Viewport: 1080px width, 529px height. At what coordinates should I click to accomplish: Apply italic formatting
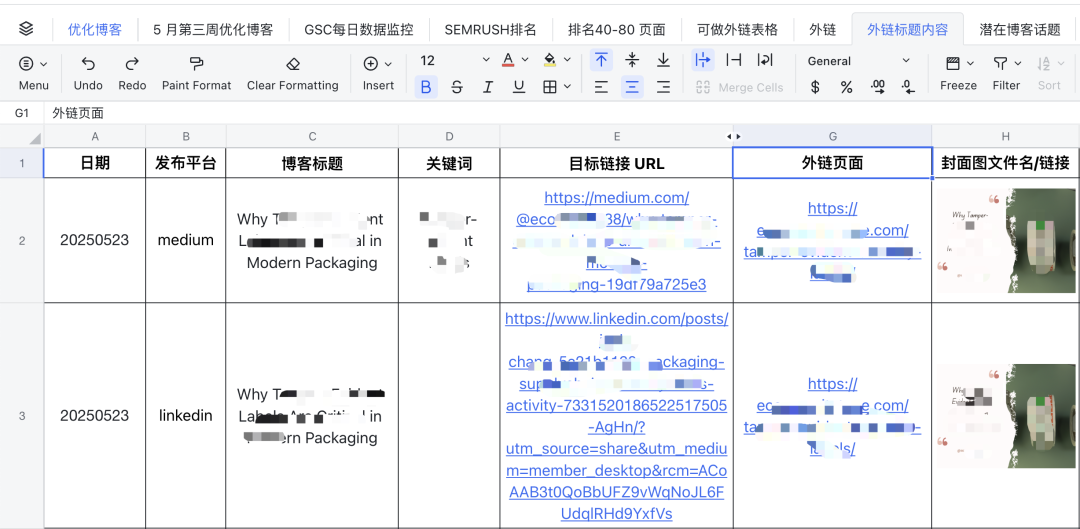(x=488, y=87)
